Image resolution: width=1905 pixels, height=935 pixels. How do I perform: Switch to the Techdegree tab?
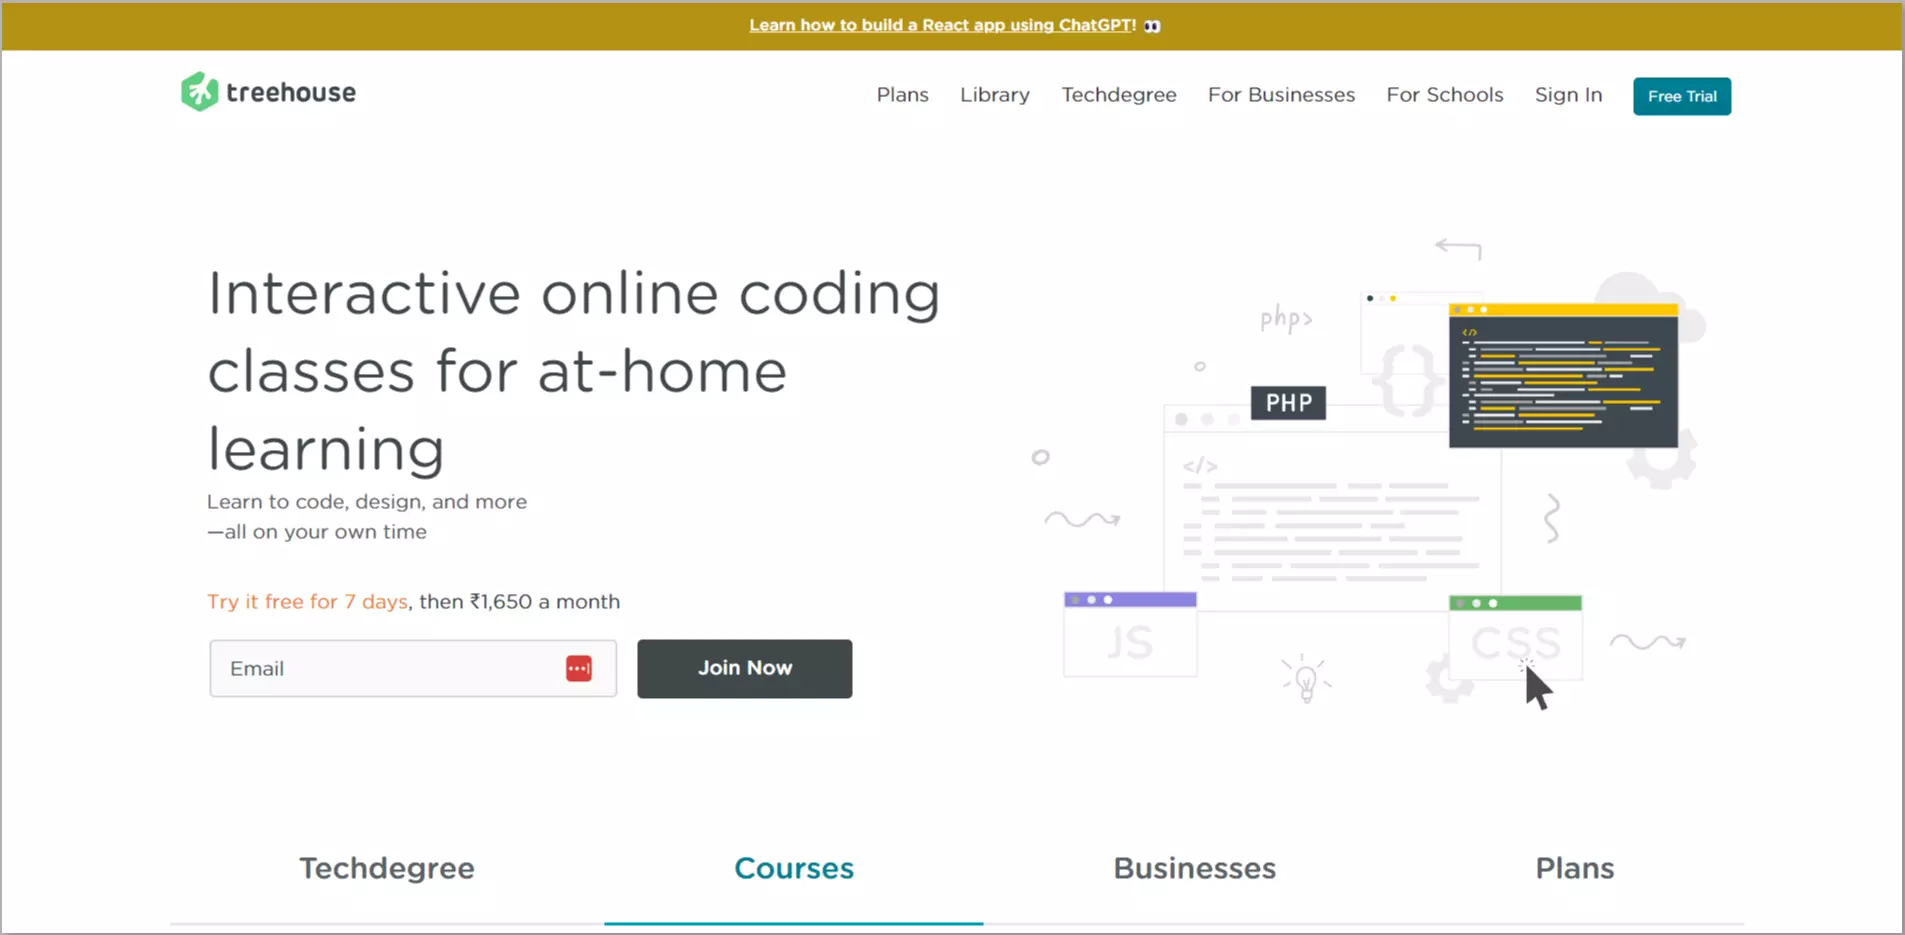tap(387, 868)
